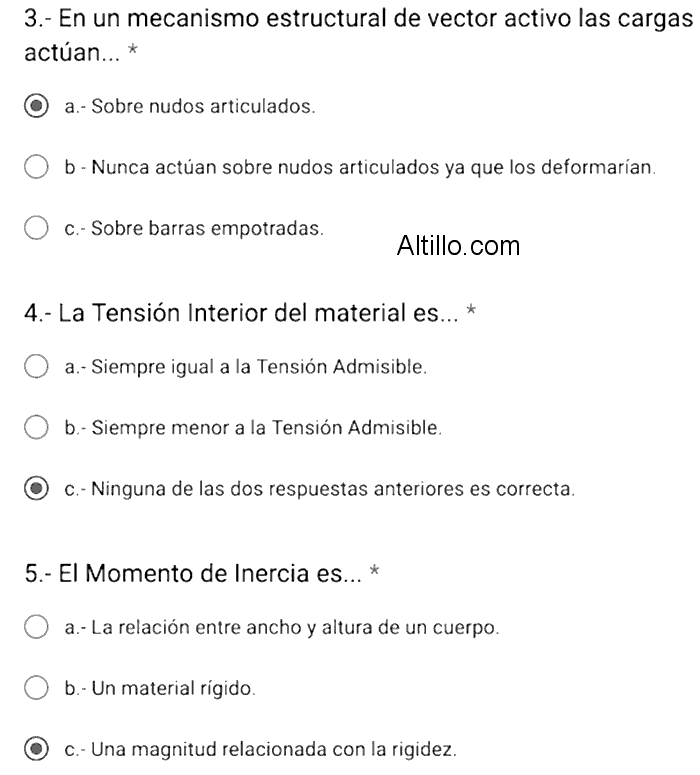
Task: Select radio circle 'La relación entre ancho y altura'
Action: pyautogui.click(x=36, y=628)
